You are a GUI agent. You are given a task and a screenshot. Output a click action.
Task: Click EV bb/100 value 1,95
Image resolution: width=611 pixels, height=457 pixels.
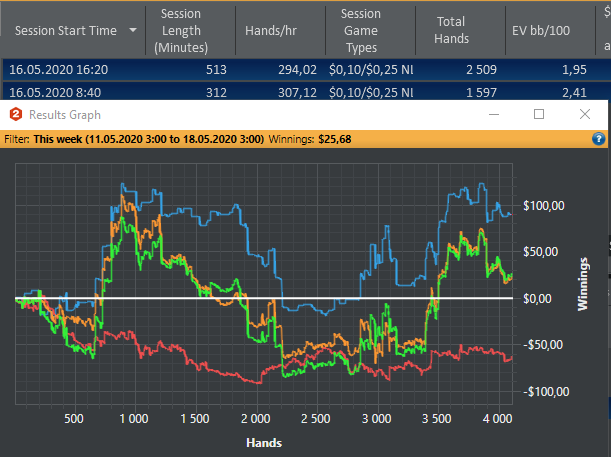click(574, 70)
